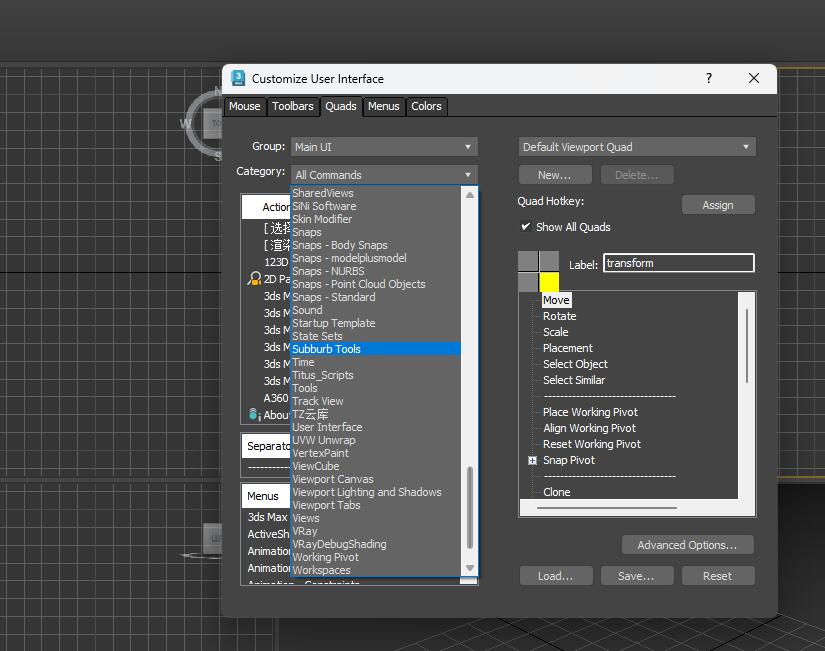This screenshot has width=825, height=651.
Task: Collapse the Category dropdown showing All Commands
Action: (x=384, y=175)
